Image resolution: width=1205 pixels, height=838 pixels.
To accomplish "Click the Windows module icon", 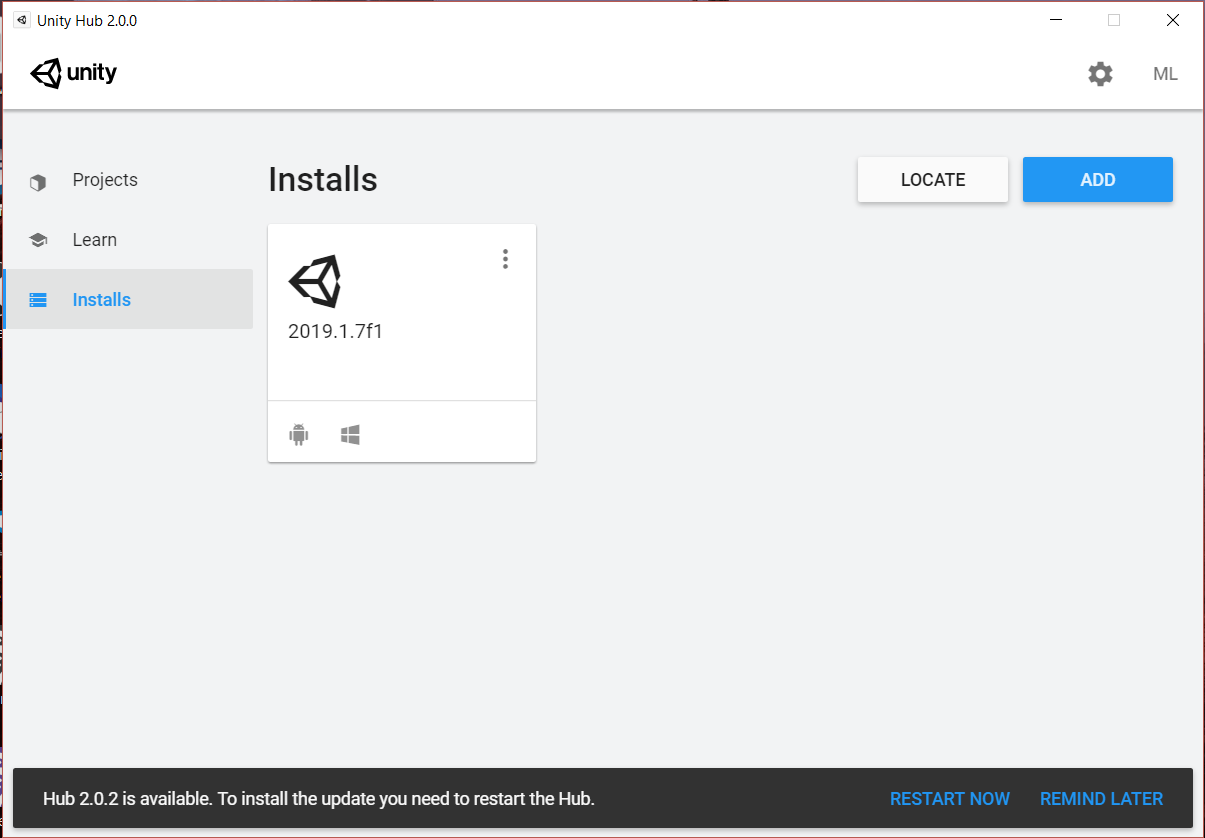I will tap(350, 435).
